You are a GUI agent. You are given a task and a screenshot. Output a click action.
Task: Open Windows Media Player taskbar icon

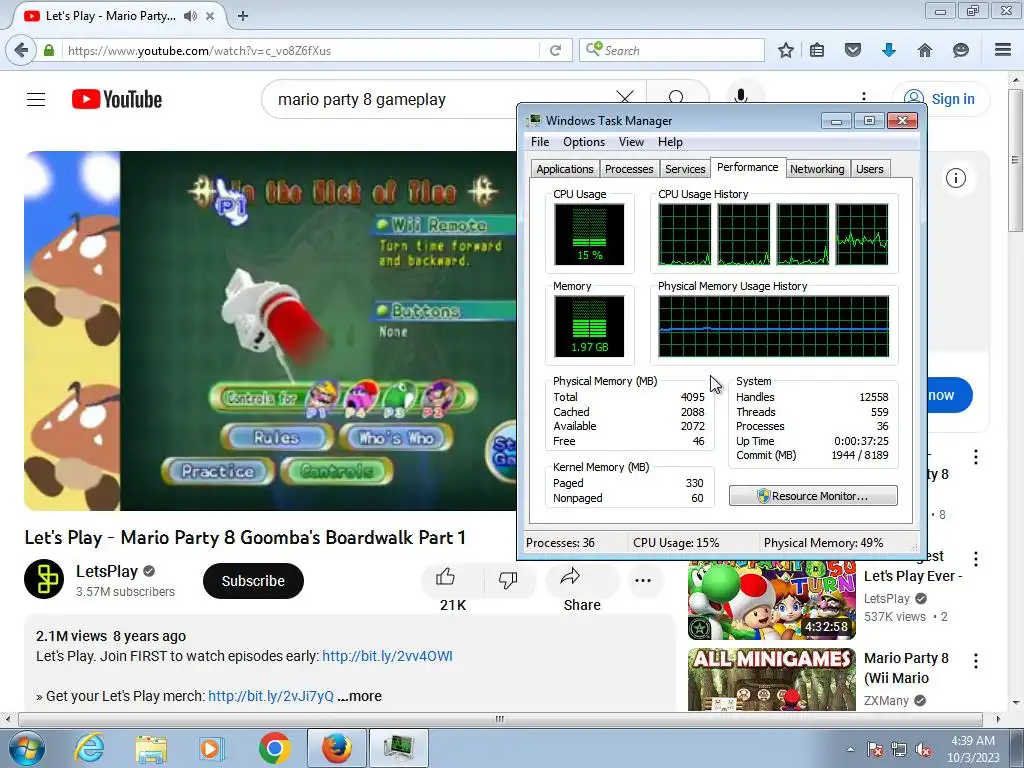(211, 748)
